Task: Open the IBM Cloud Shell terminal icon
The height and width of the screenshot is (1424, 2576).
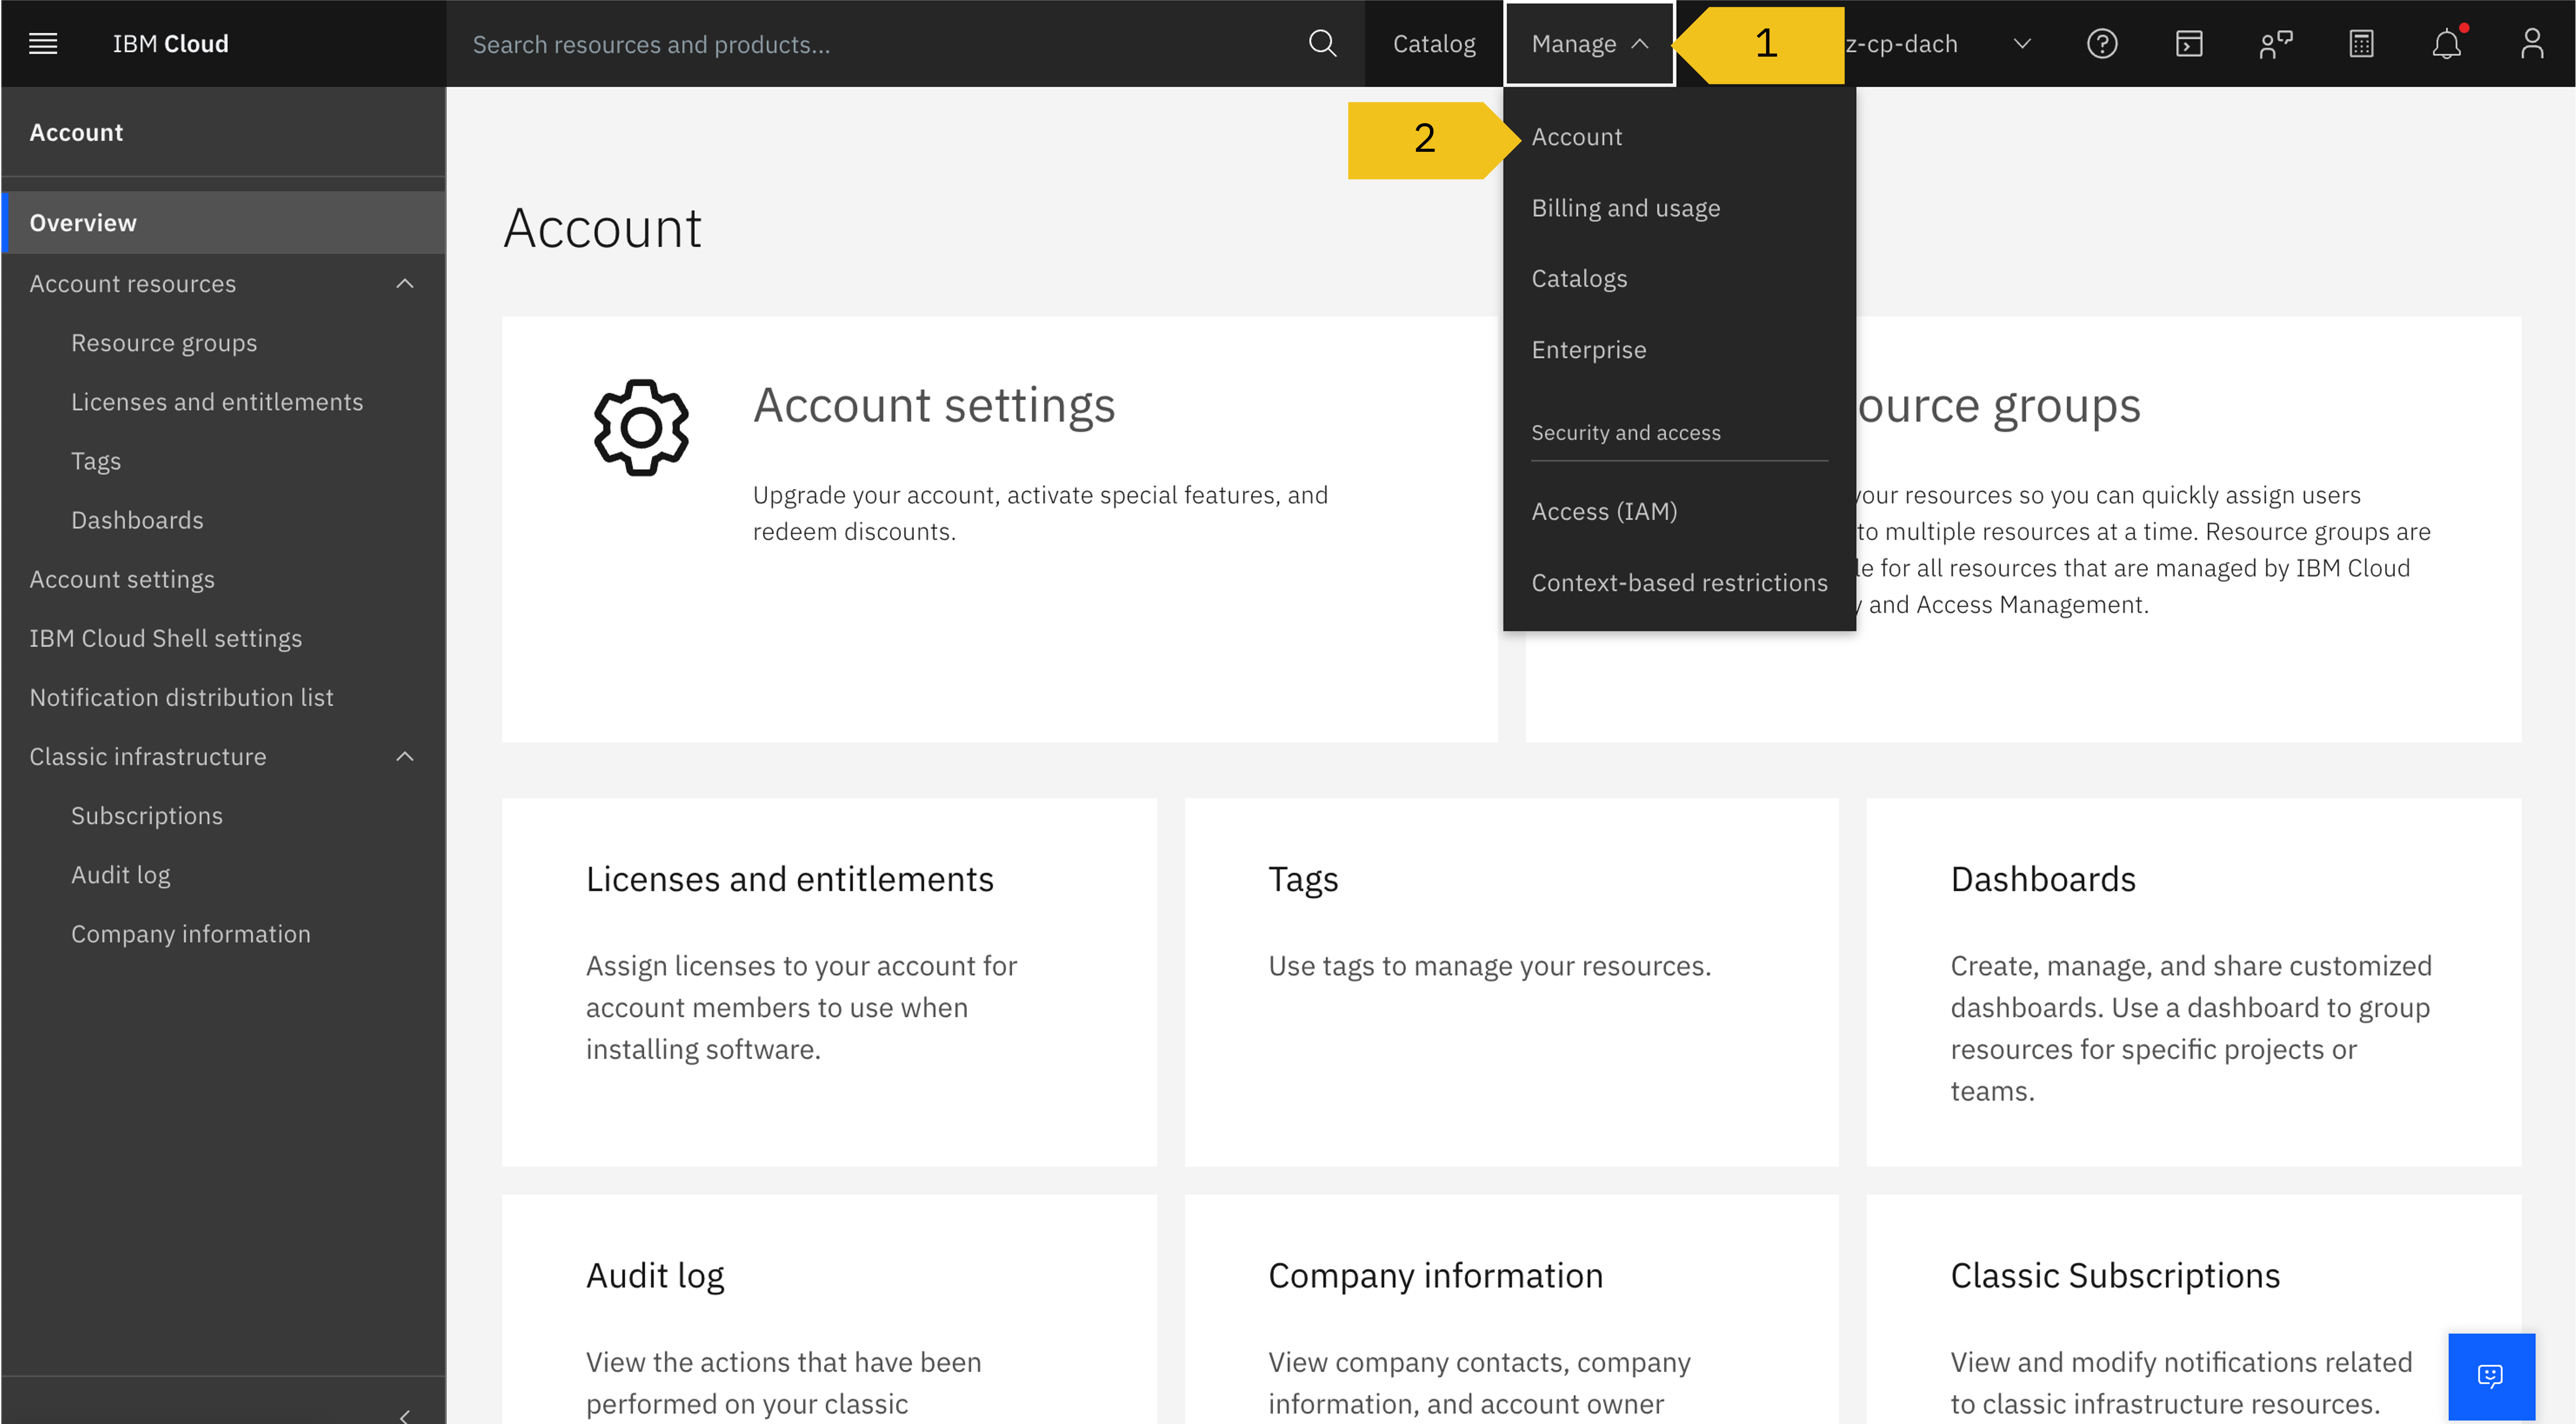Action: pos(2189,43)
